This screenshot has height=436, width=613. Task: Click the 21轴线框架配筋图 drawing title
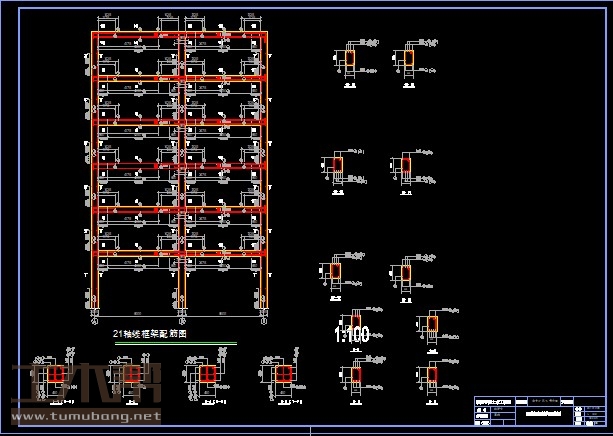[151, 333]
